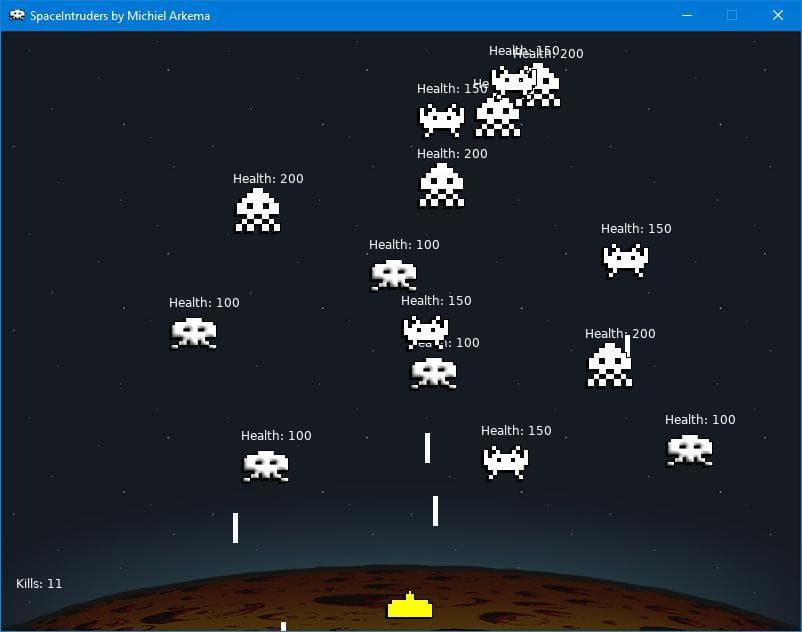Click the yellow player cannon ship
This screenshot has width=802, height=632.
410,605
